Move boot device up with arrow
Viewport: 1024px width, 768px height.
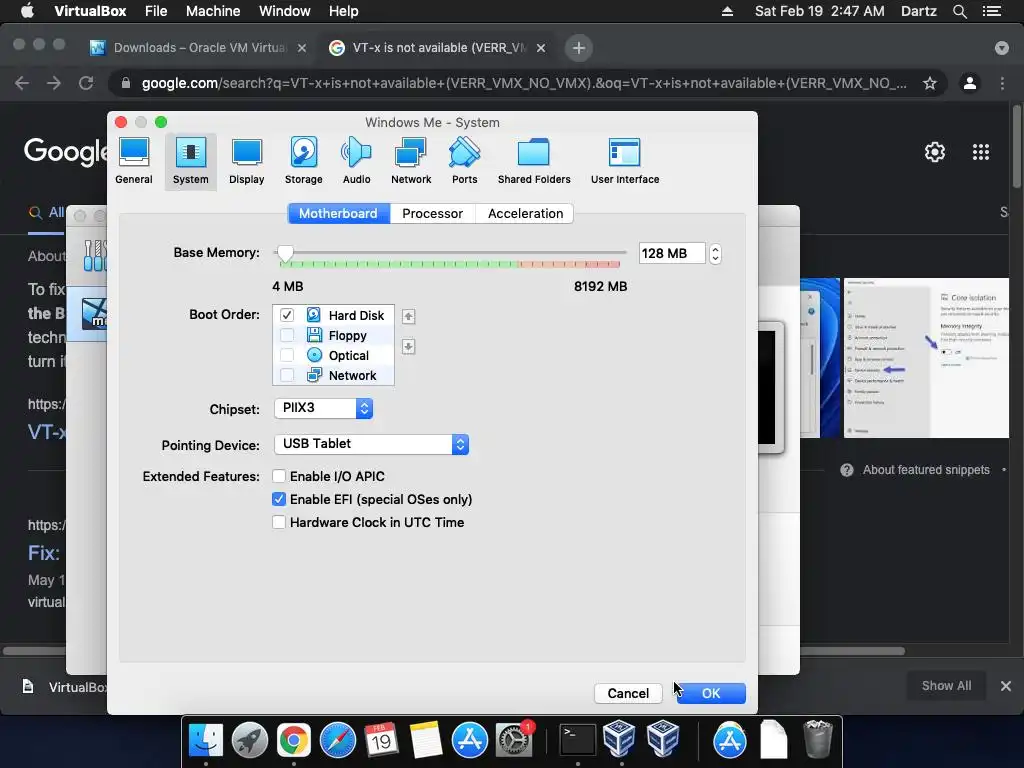pos(408,317)
